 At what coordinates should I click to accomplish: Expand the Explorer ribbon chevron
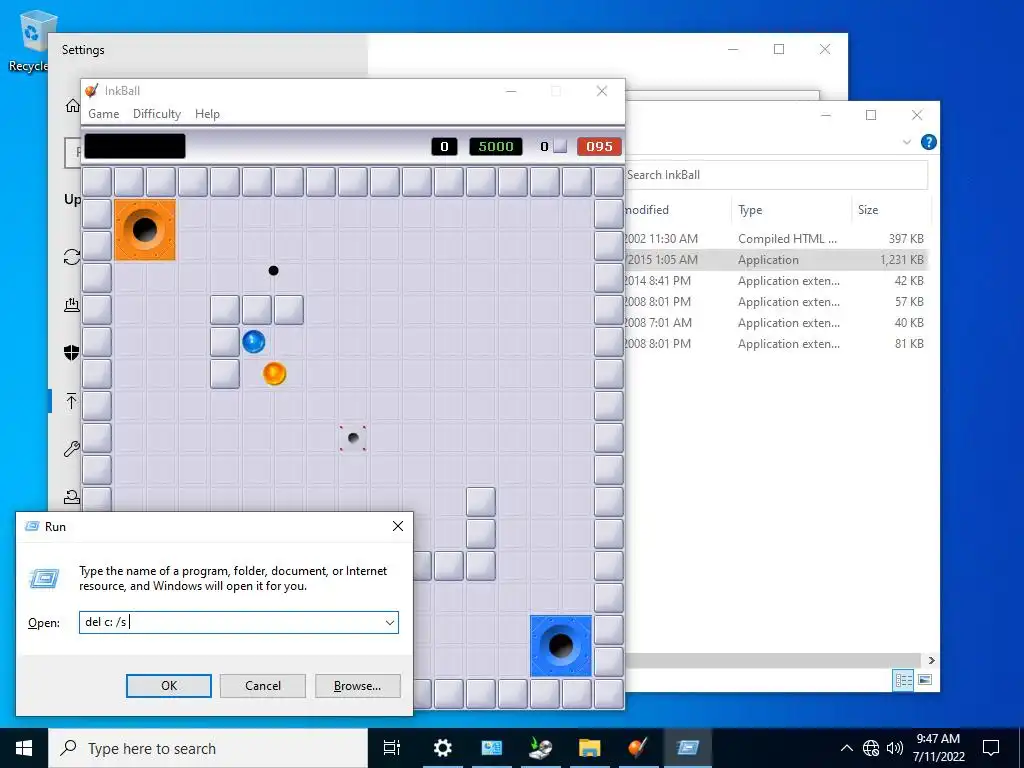906,142
